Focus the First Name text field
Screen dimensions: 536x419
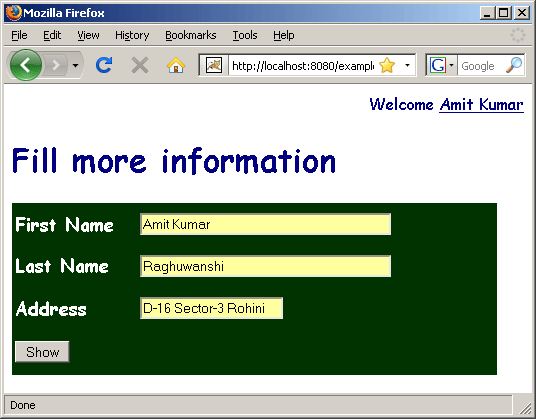265,224
